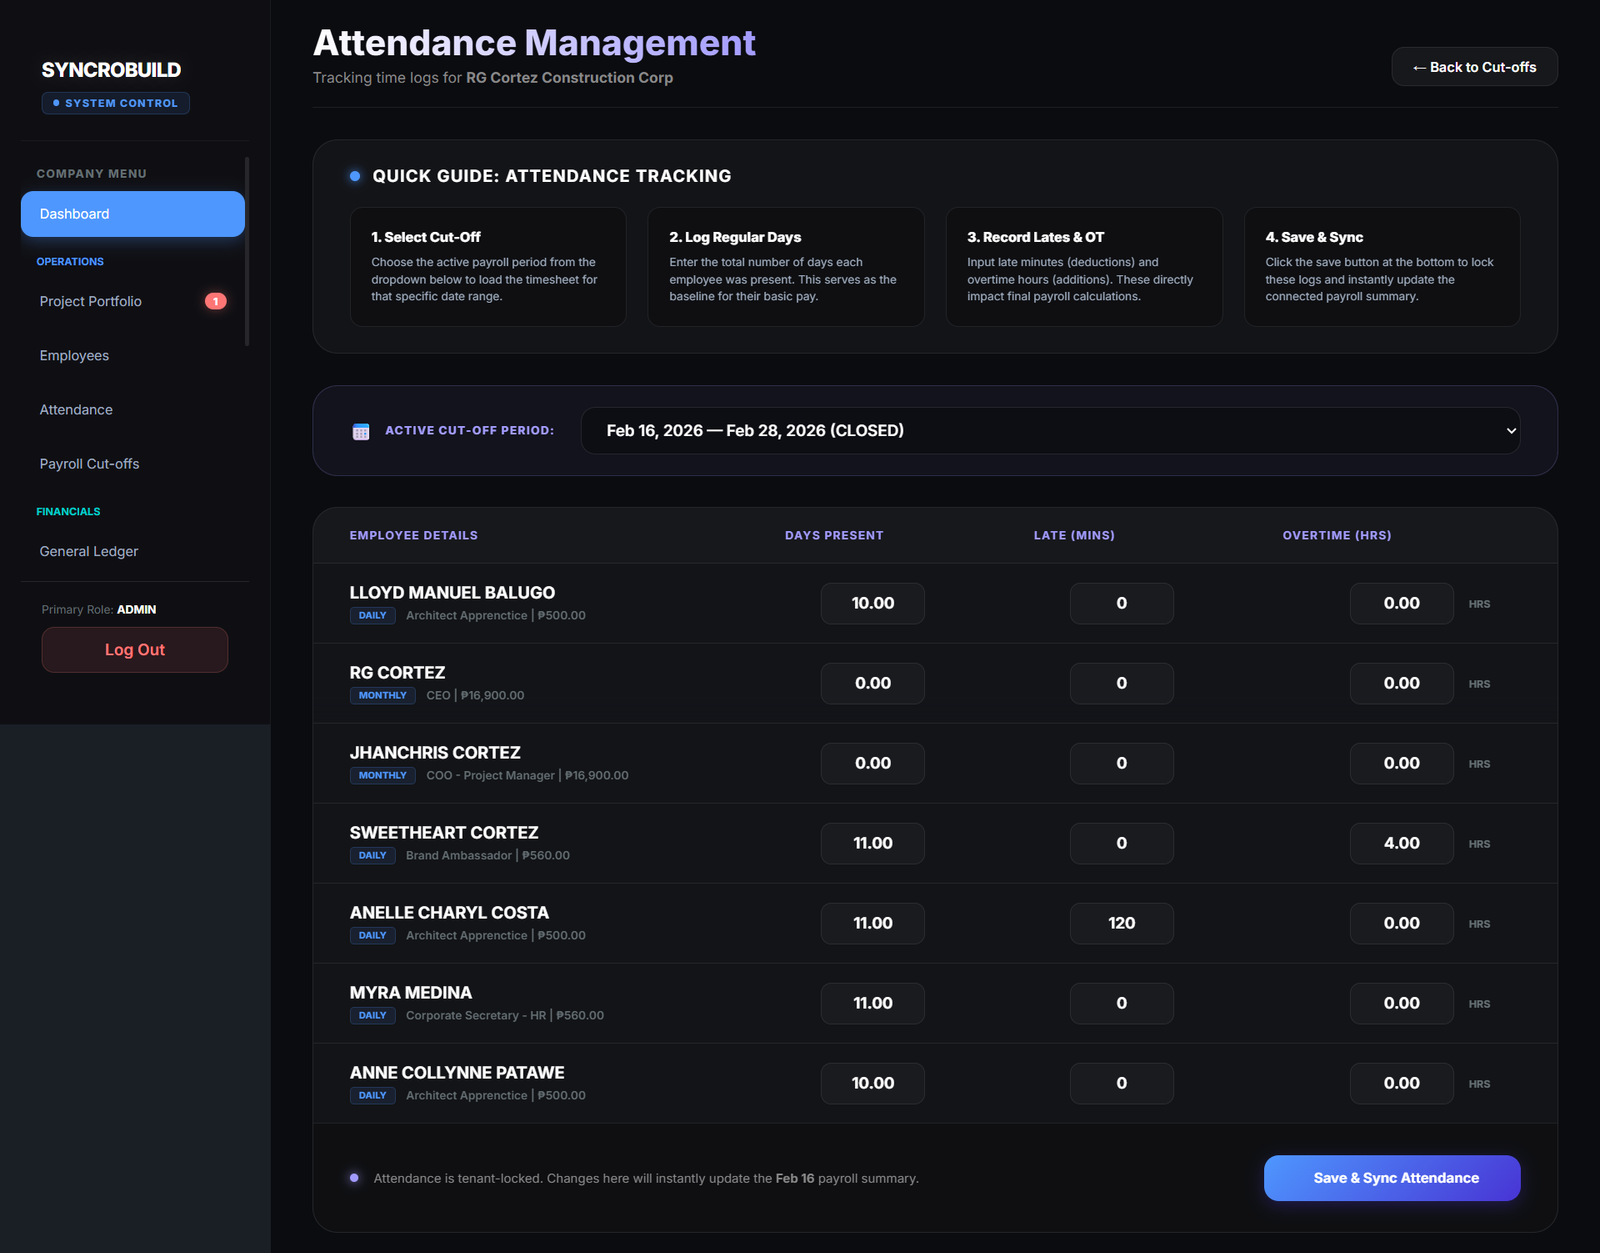
Task: Edit Days Present for Anne Collynne Patawe
Action: click(873, 1083)
